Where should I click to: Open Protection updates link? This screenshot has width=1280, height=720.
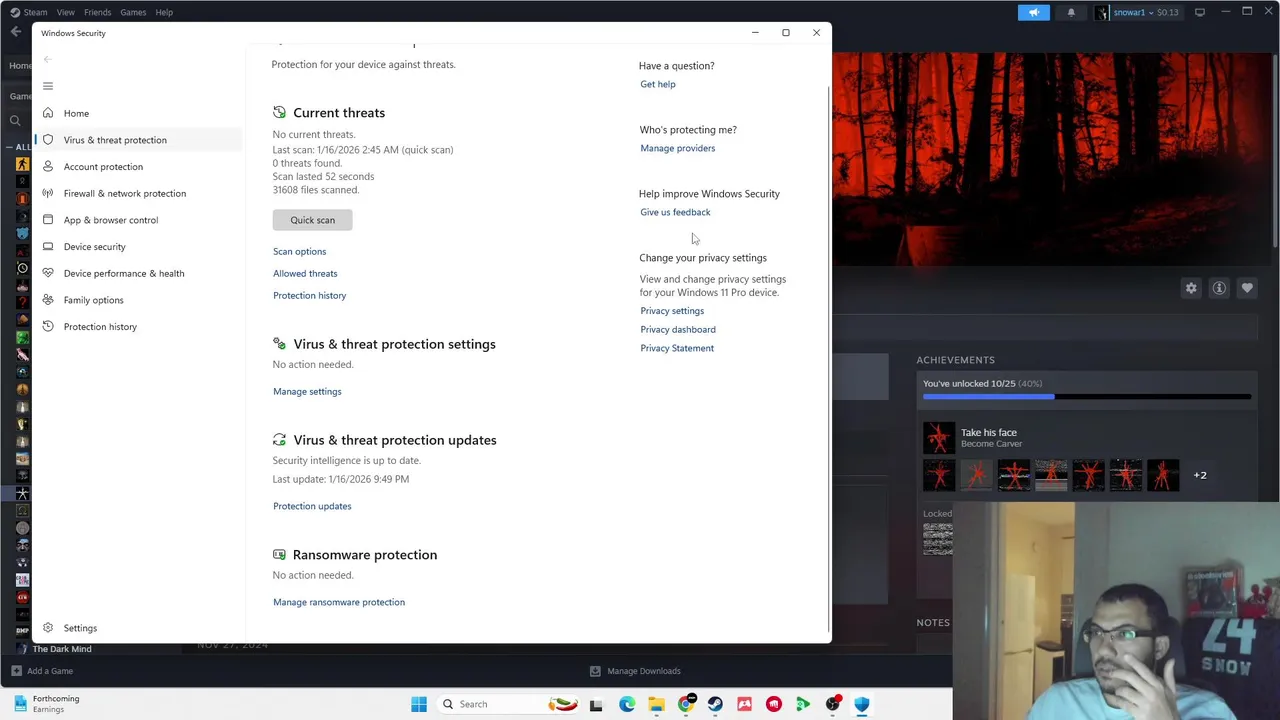point(312,506)
